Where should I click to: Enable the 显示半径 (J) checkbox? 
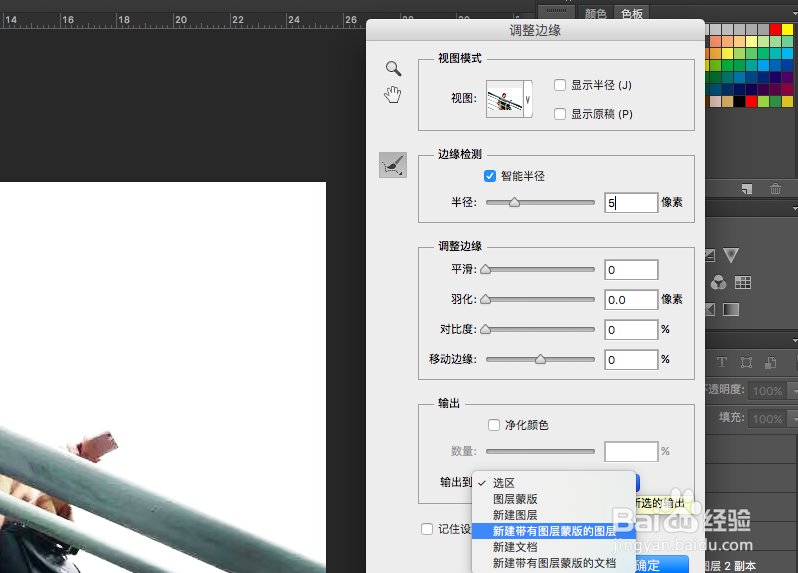point(560,85)
